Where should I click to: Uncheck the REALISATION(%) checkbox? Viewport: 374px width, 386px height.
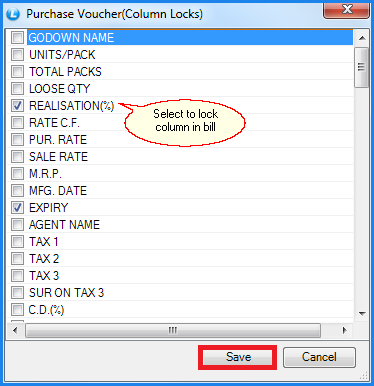17,106
